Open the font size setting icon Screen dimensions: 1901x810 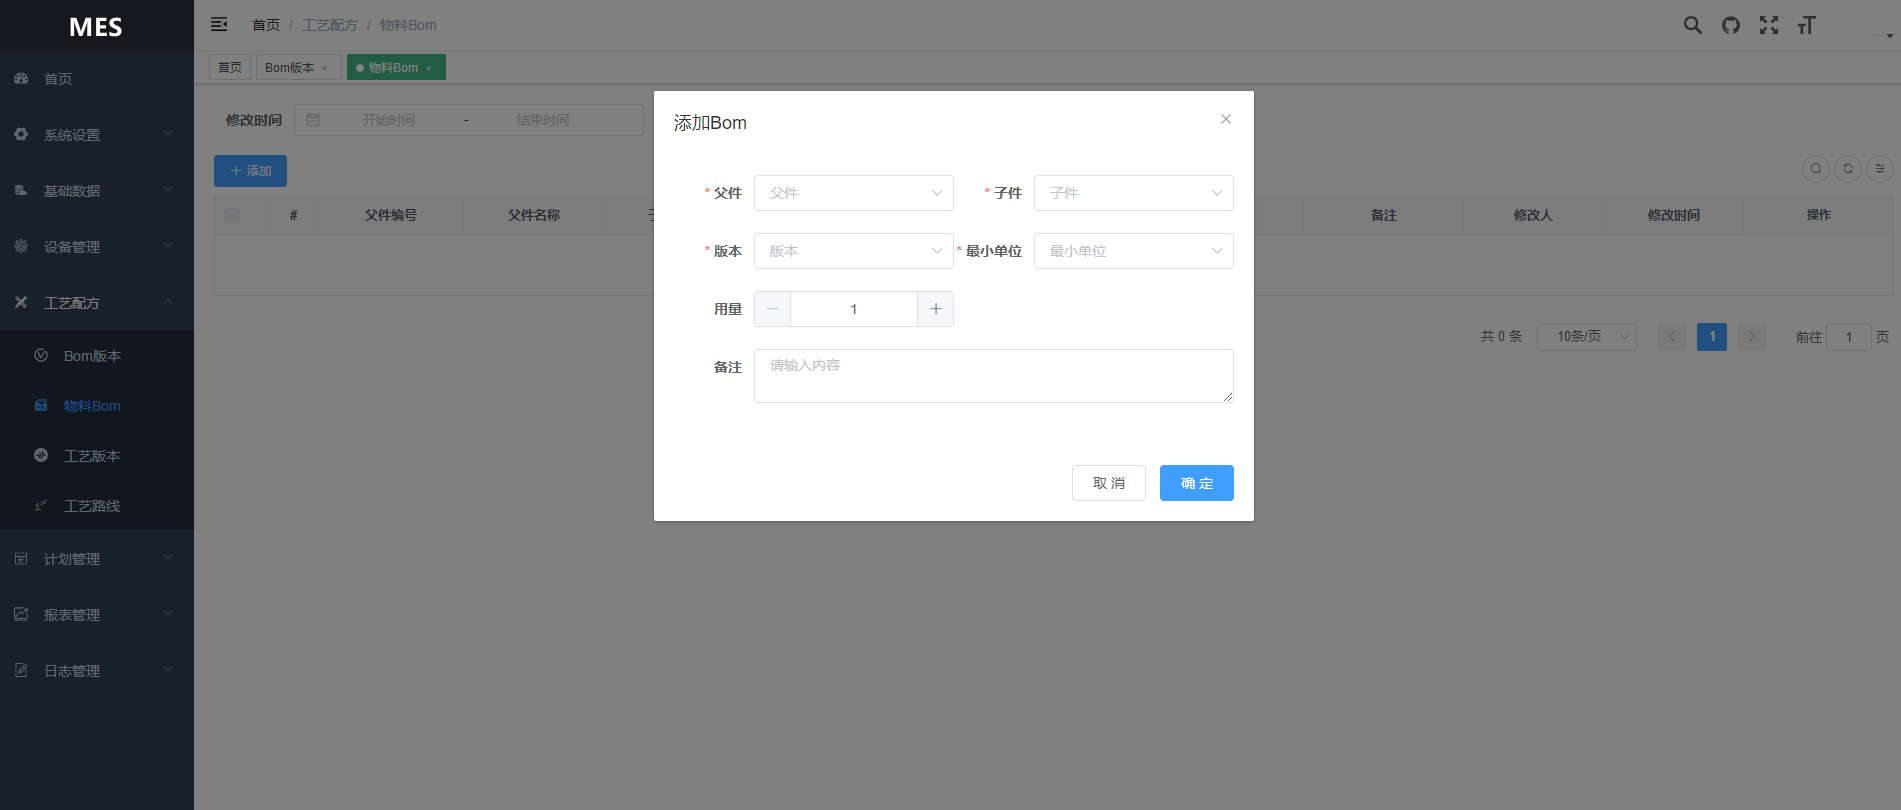pyautogui.click(x=1806, y=25)
